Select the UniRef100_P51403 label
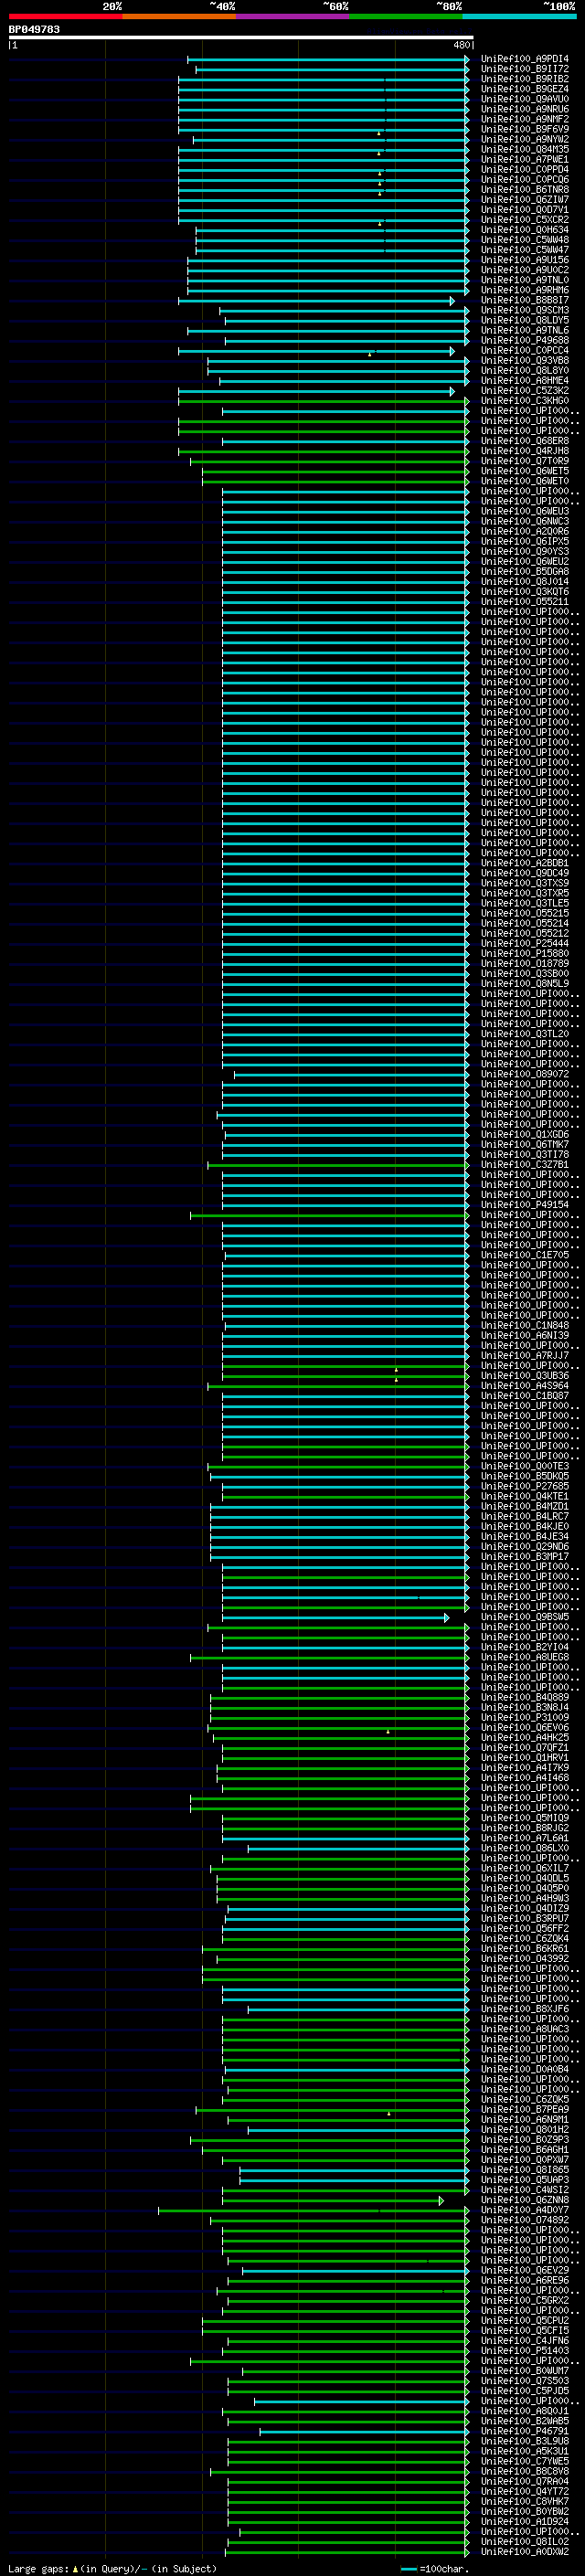This screenshot has width=585, height=2576. (525, 2351)
